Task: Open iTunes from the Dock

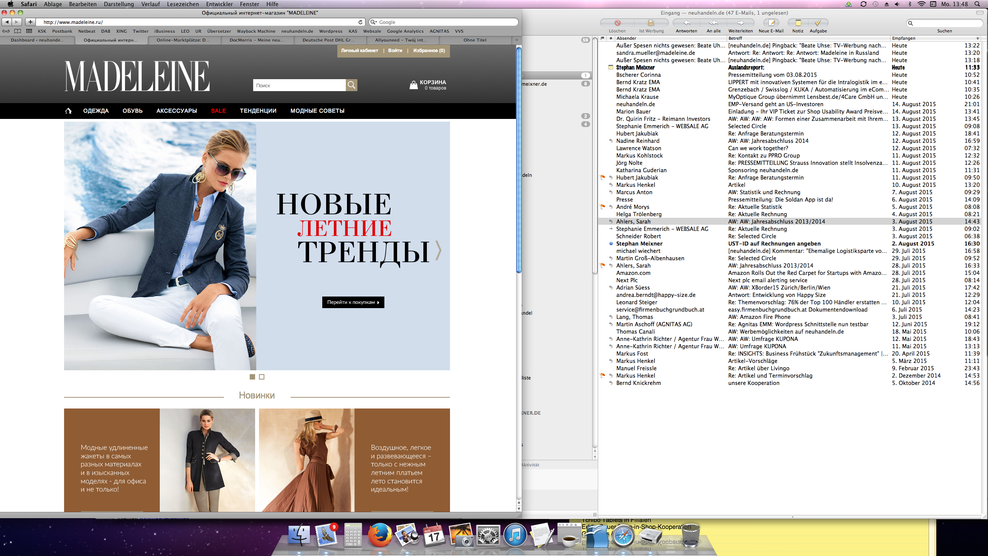Action: [x=515, y=535]
